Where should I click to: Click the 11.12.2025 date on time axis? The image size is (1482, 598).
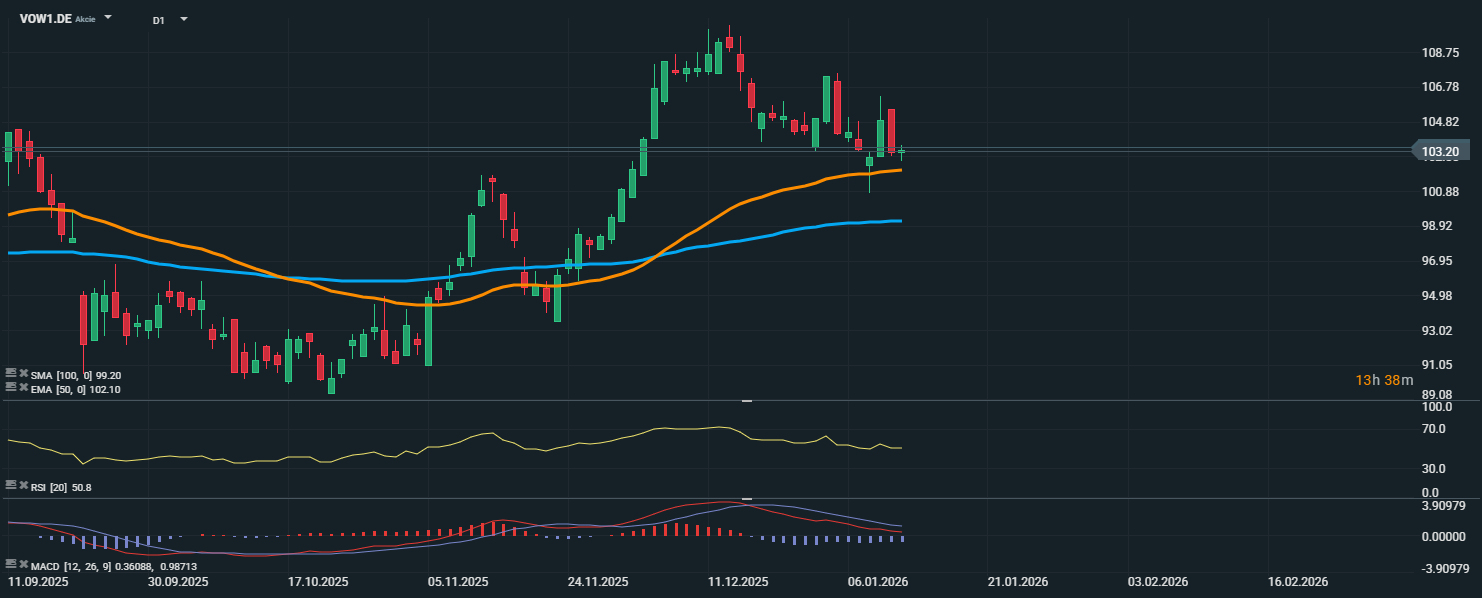[737, 581]
